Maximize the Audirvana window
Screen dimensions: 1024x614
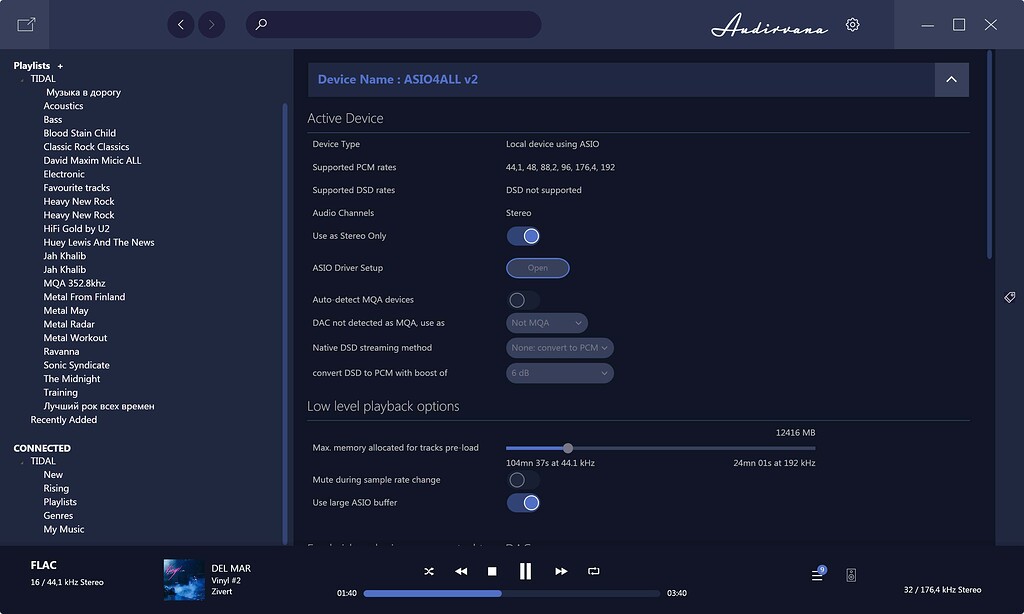[959, 25]
